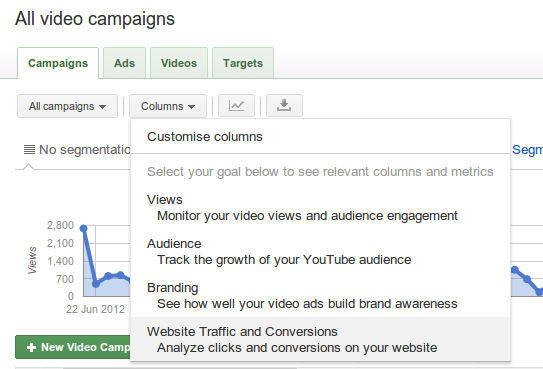Switch to the Videos tab
This screenshot has height=369, width=543.
point(179,63)
